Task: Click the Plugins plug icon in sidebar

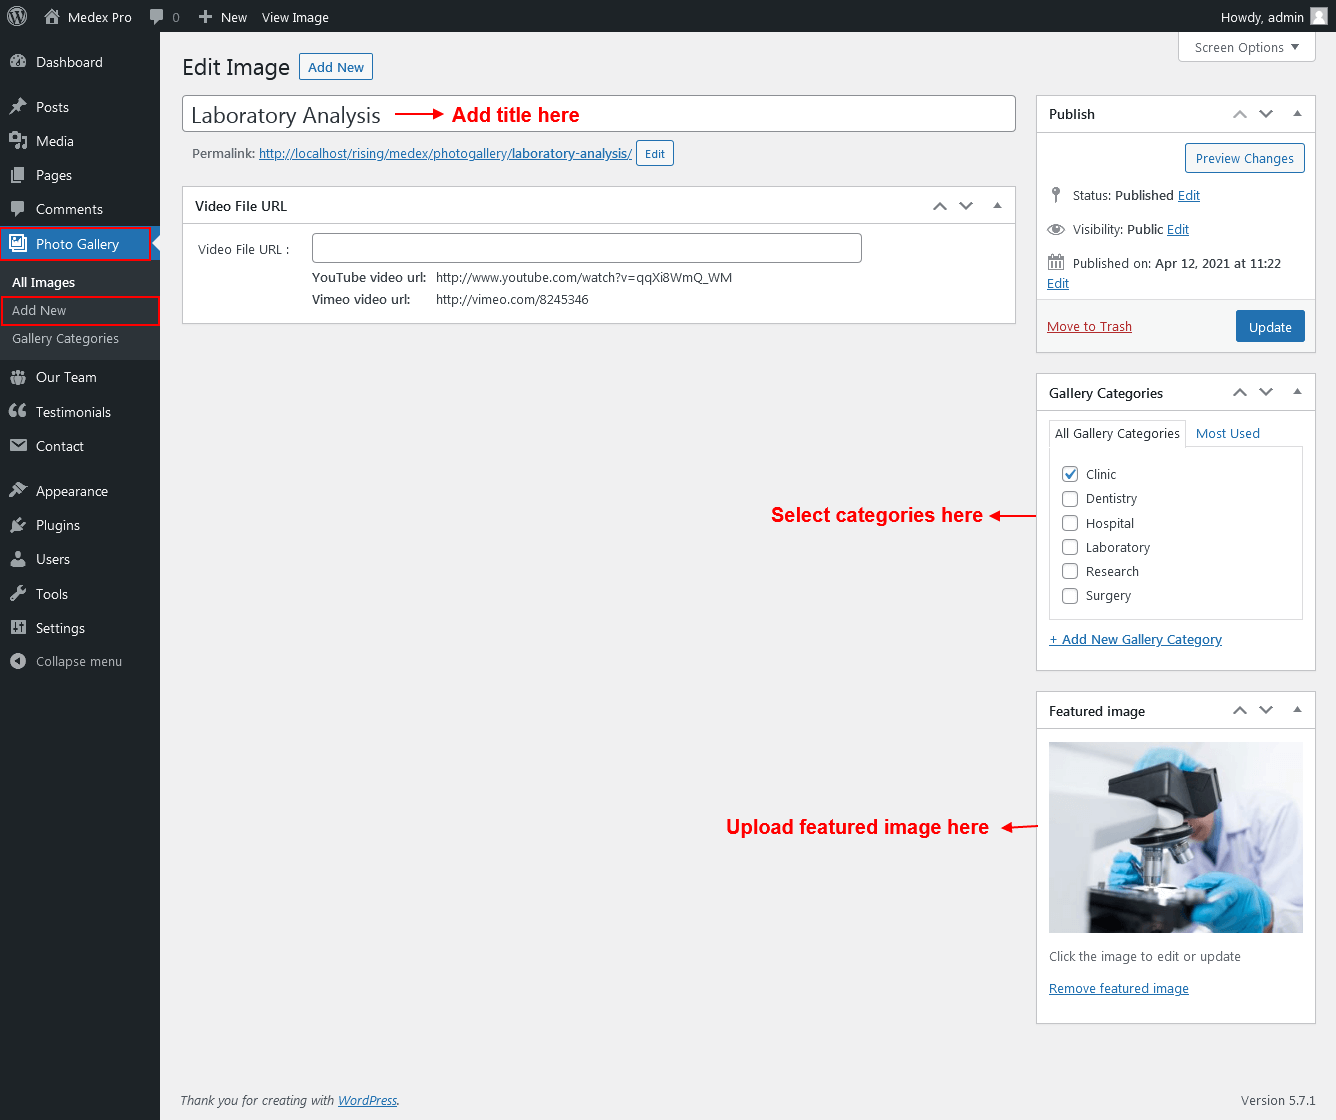Action: [x=18, y=525]
